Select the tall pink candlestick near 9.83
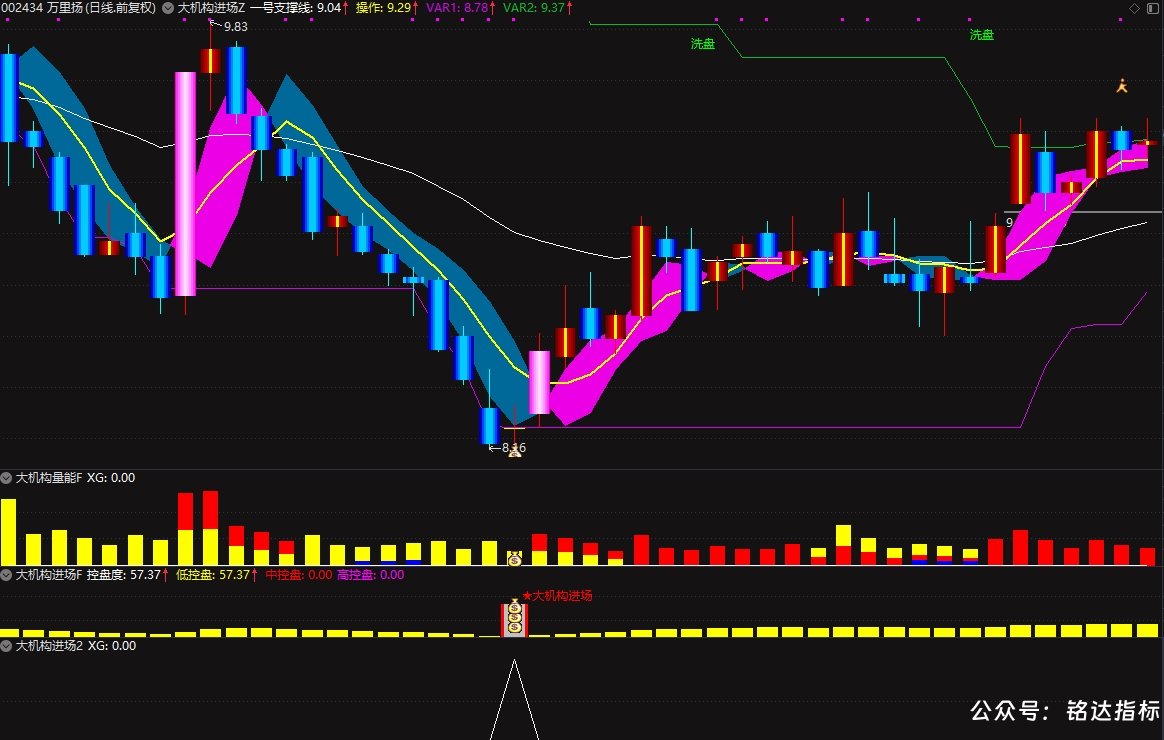The height and width of the screenshot is (740, 1164). coord(186,183)
